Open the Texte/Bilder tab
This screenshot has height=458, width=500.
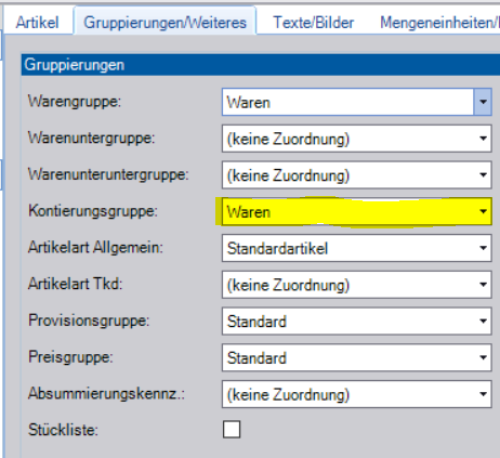[x=313, y=23]
